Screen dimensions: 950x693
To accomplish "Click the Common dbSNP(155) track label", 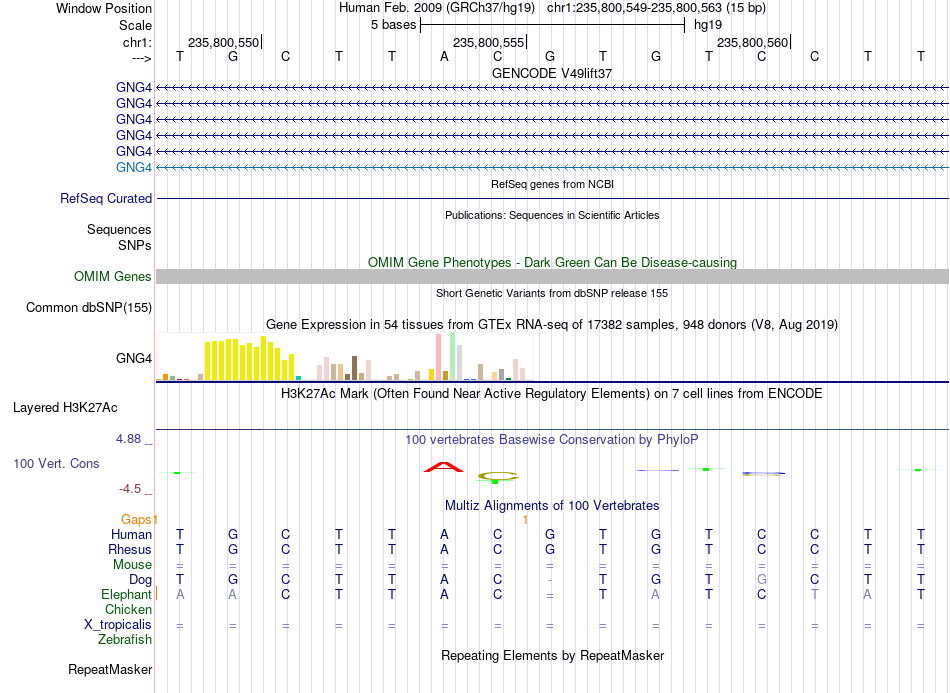I will [89, 307].
